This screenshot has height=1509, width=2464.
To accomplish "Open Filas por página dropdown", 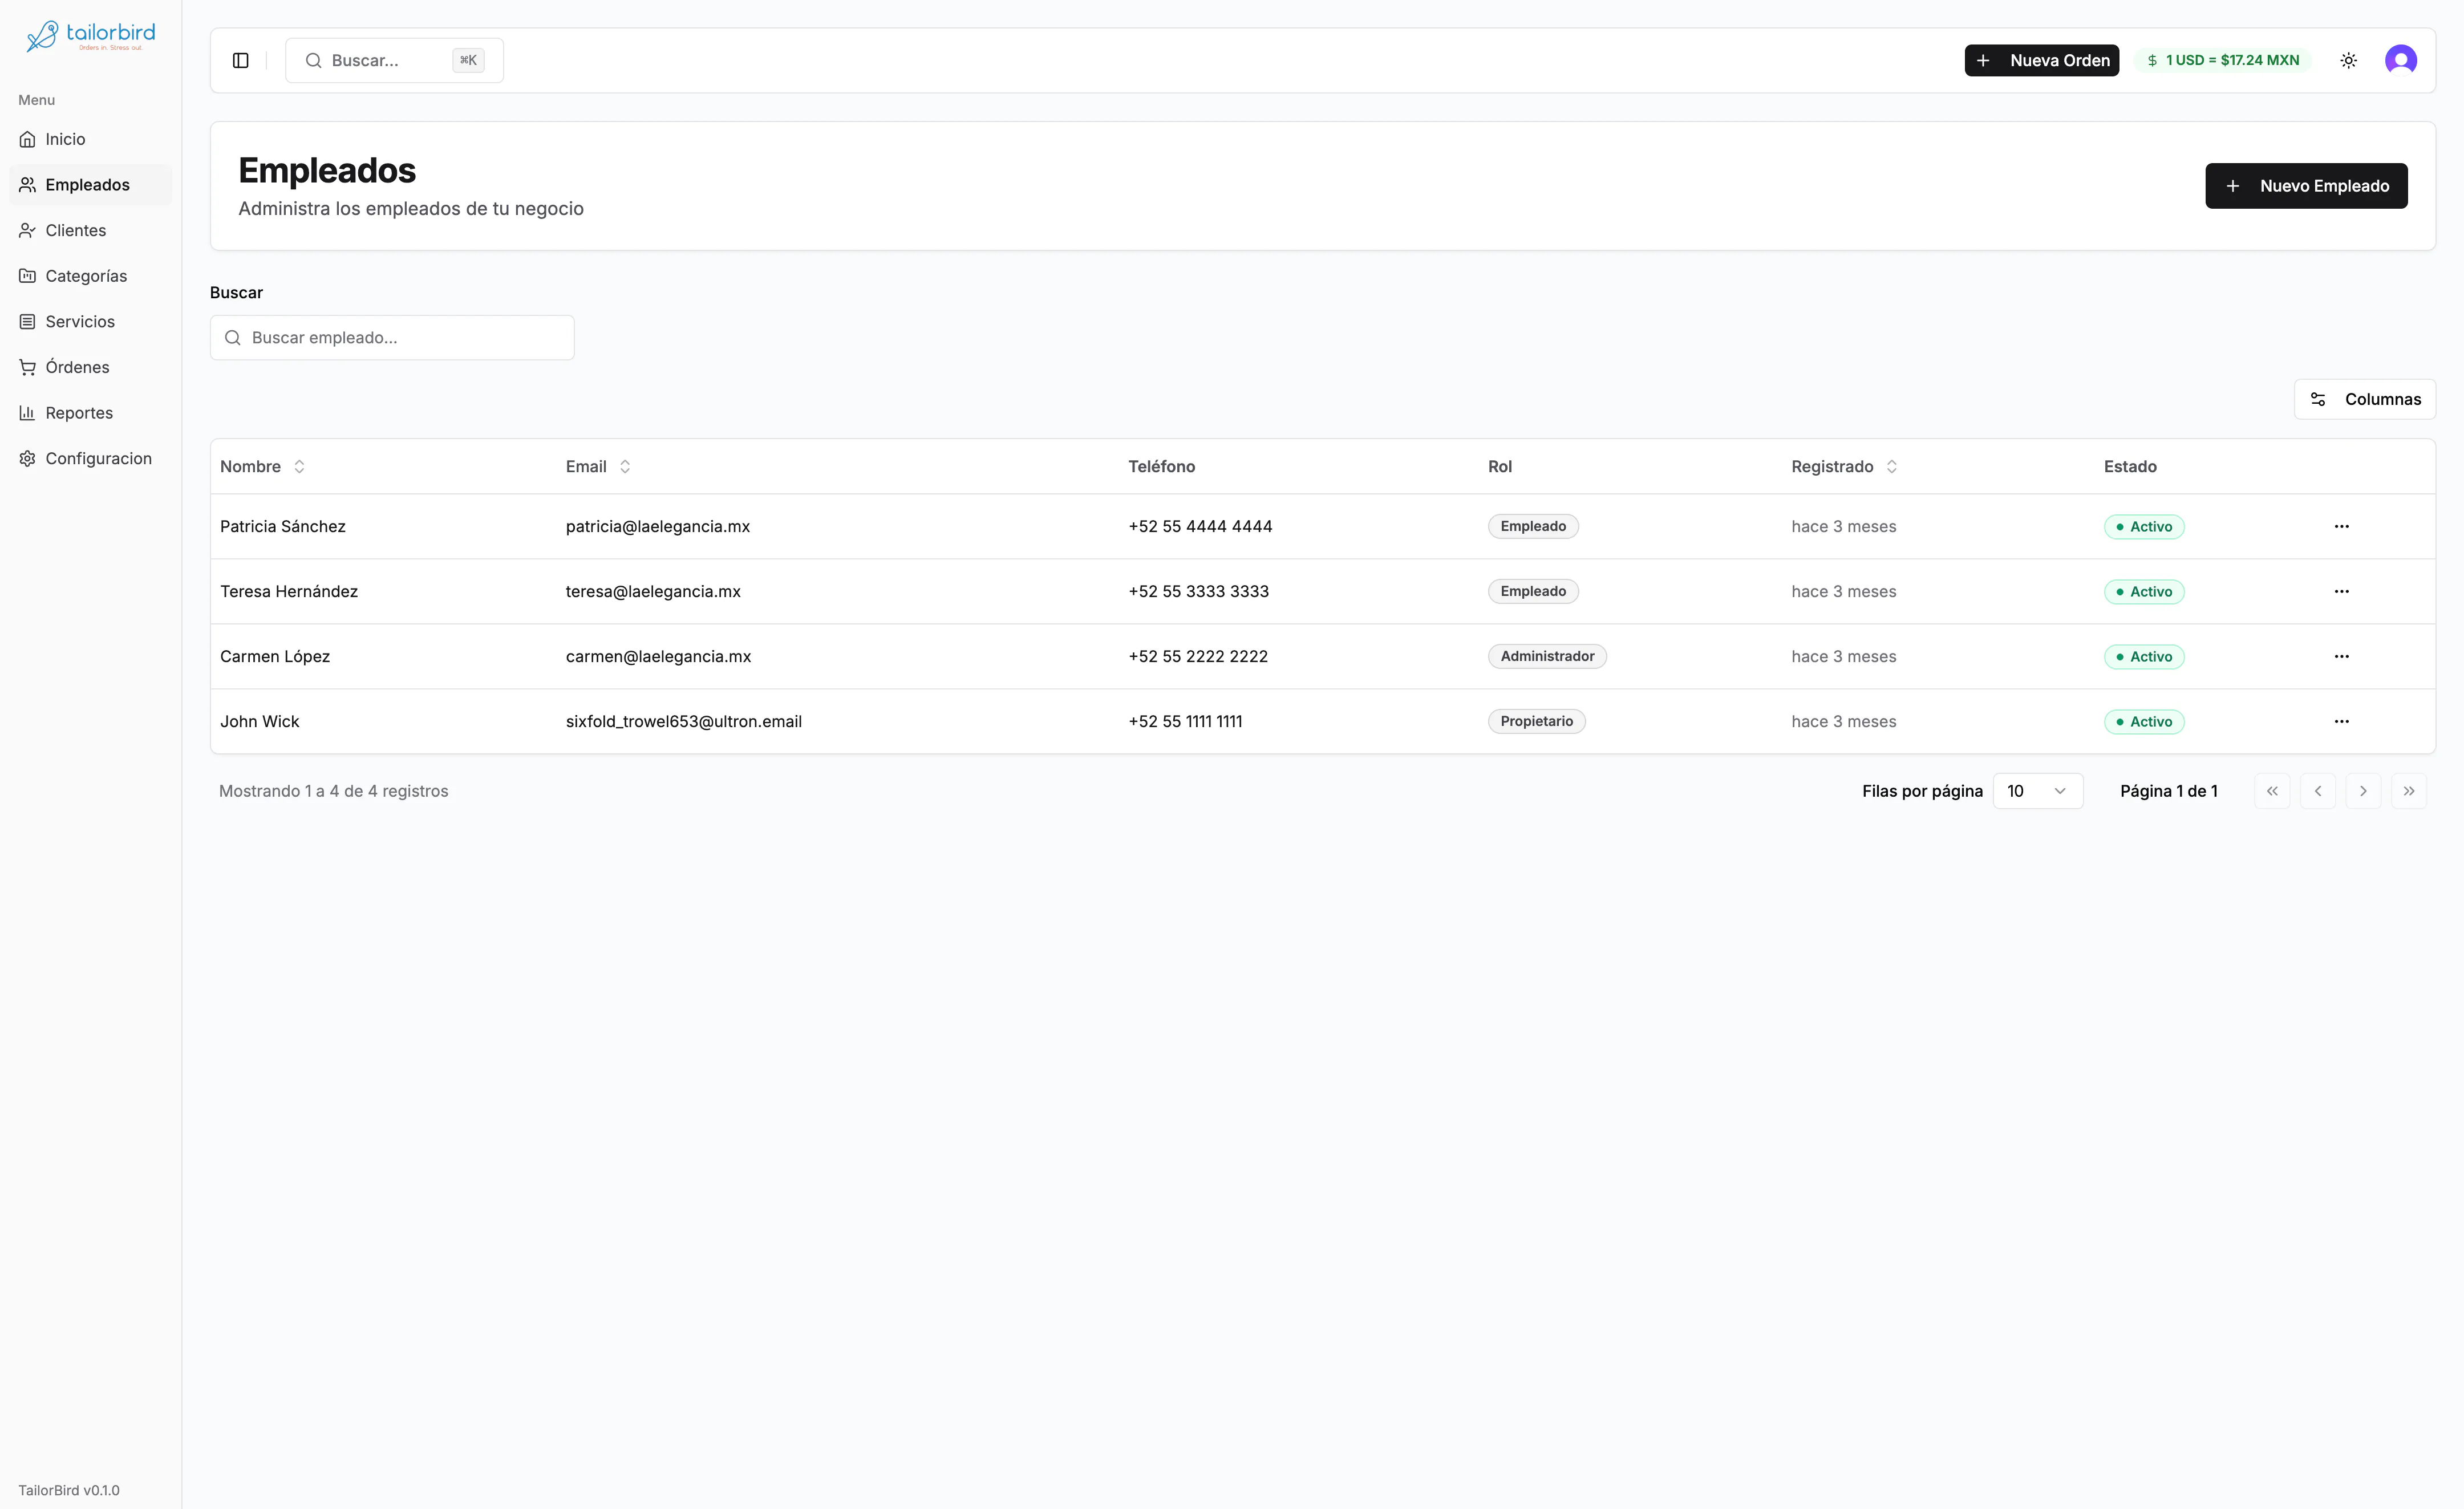I will coord(2037,791).
